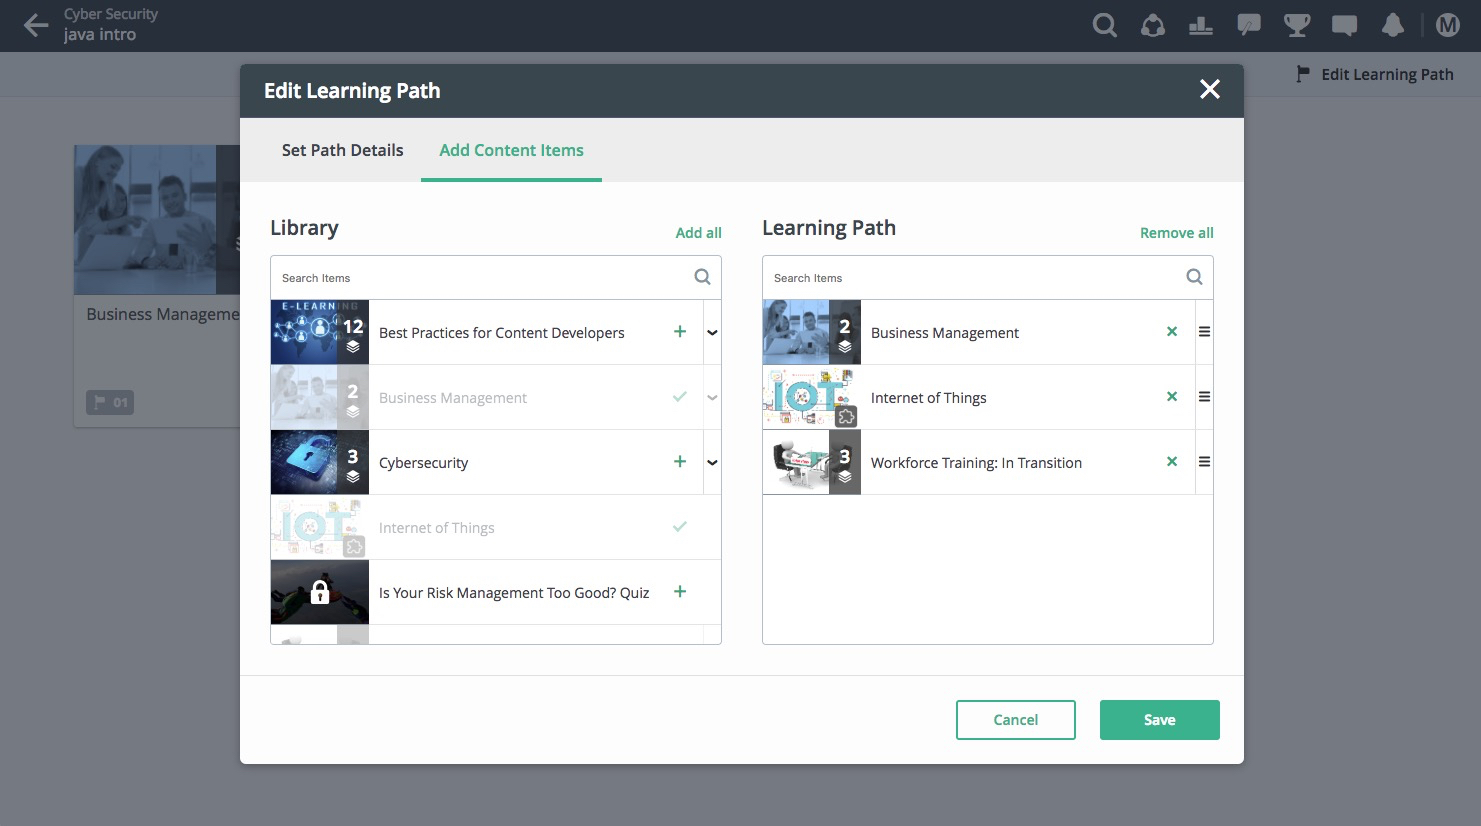Switch to the Set Path Details tab
Viewport: 1481px width, 826px height.
[342, 150]
